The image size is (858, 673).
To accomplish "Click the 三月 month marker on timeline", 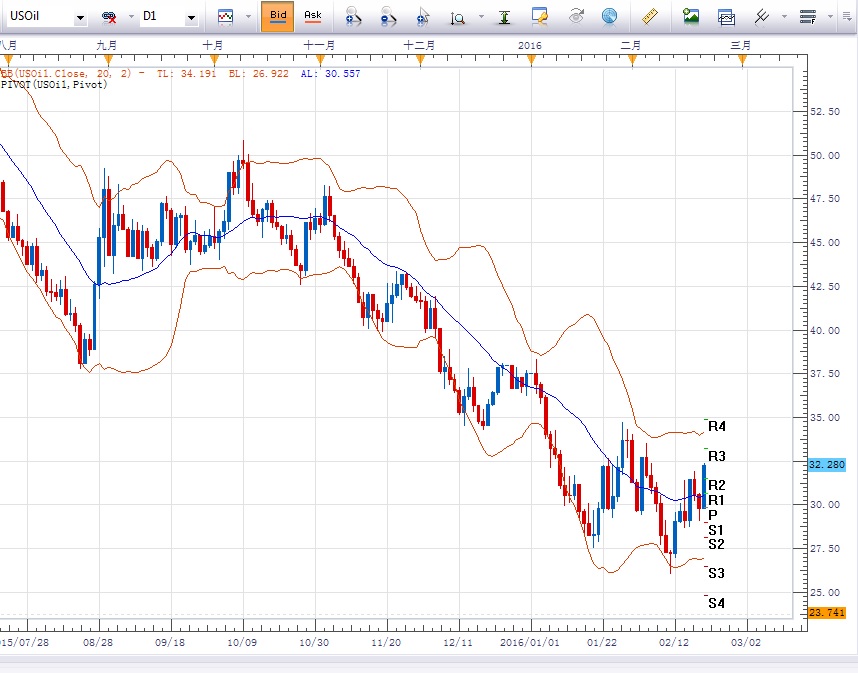I will 741,45.
